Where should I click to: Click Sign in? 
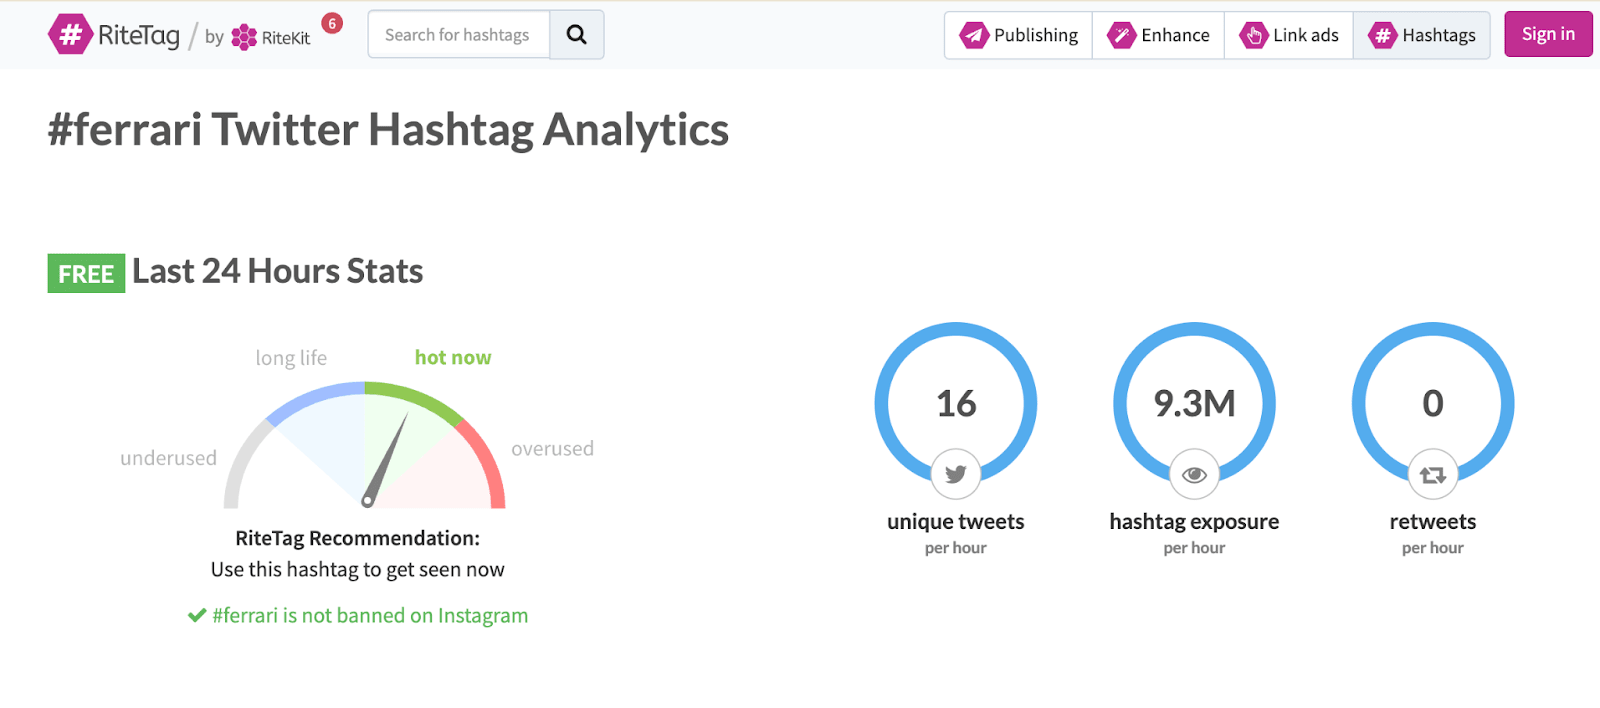tap(1547, 33)
